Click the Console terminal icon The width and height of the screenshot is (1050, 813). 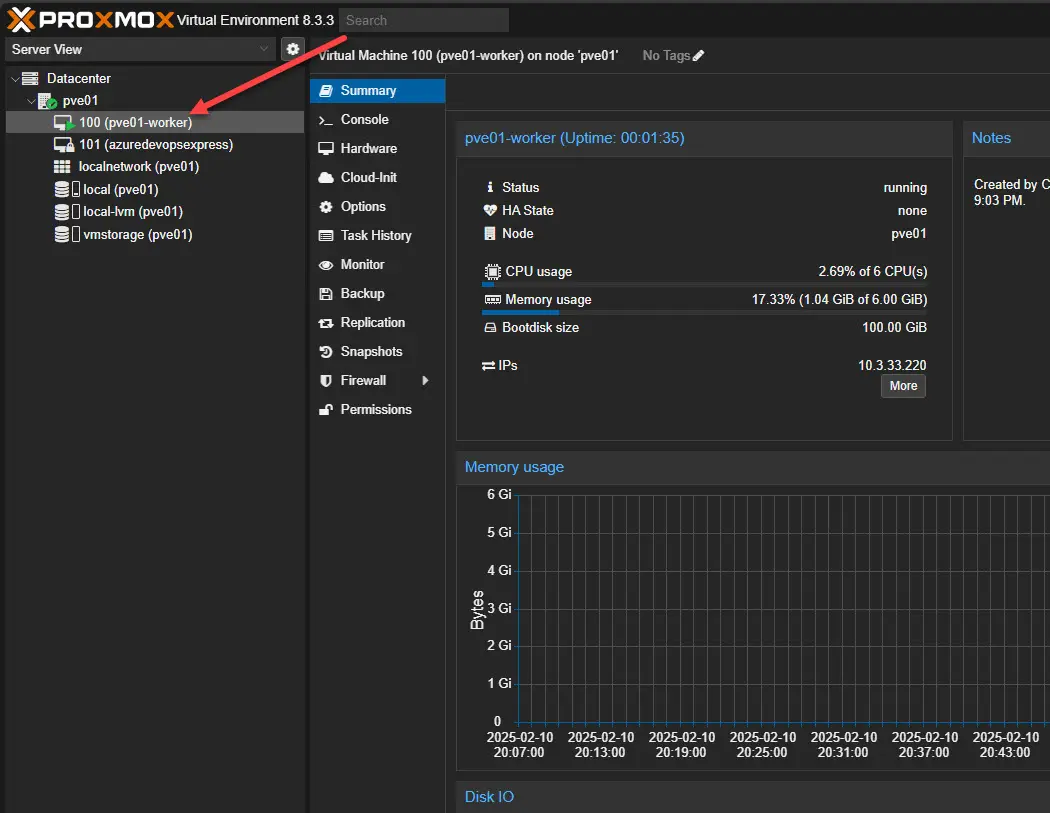[x=325, y=120]
